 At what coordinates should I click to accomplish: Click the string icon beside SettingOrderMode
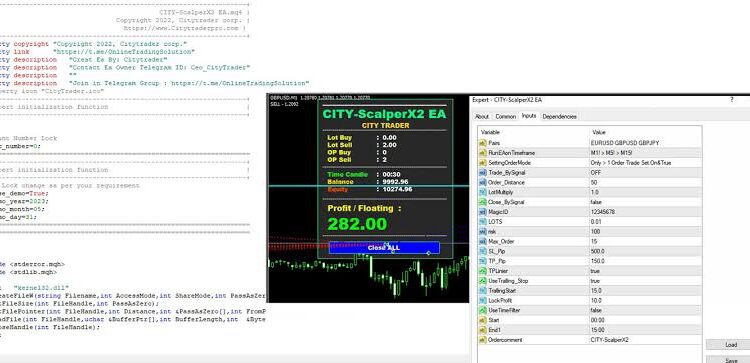tap(483, 163)
